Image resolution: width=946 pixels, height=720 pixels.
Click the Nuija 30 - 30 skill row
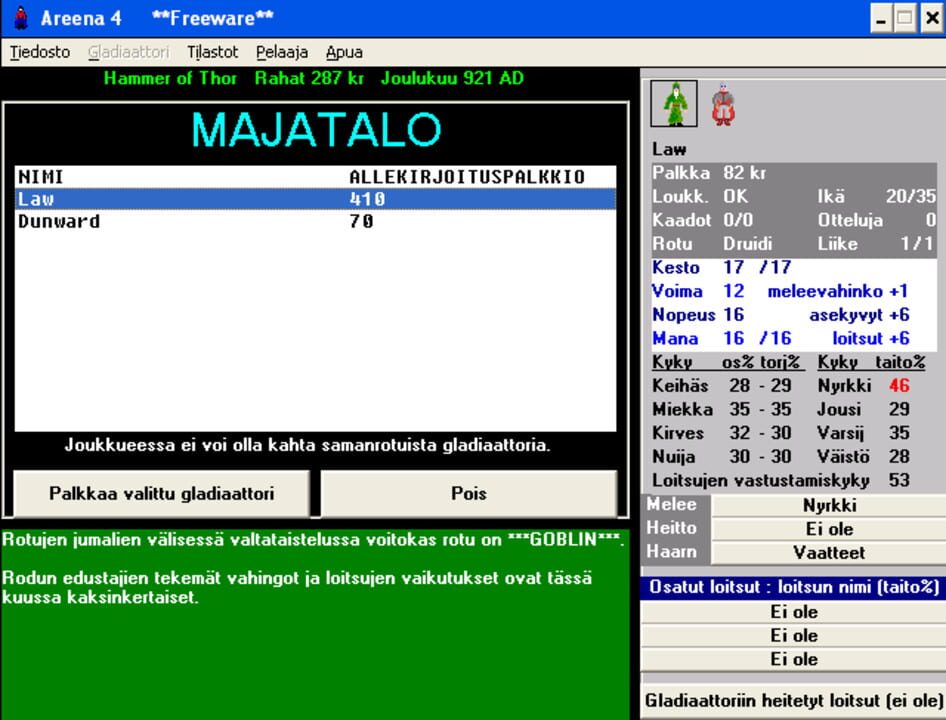[722, 456]
